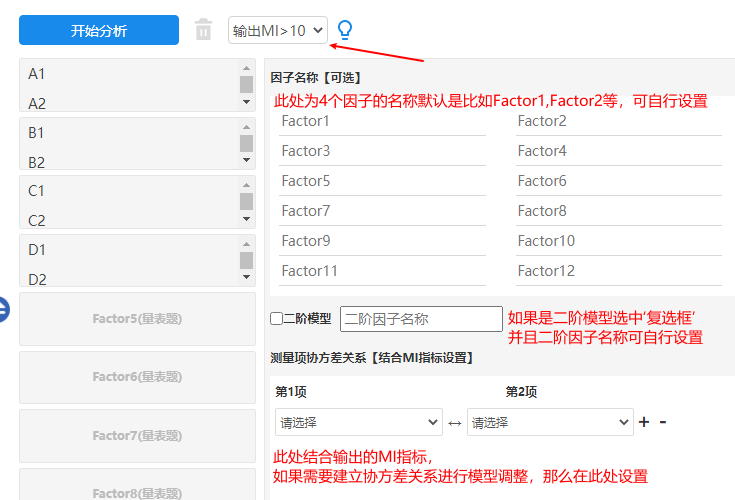Click the blue circle icon at left edge
The image size is (735, 500).
click(3, 310)
